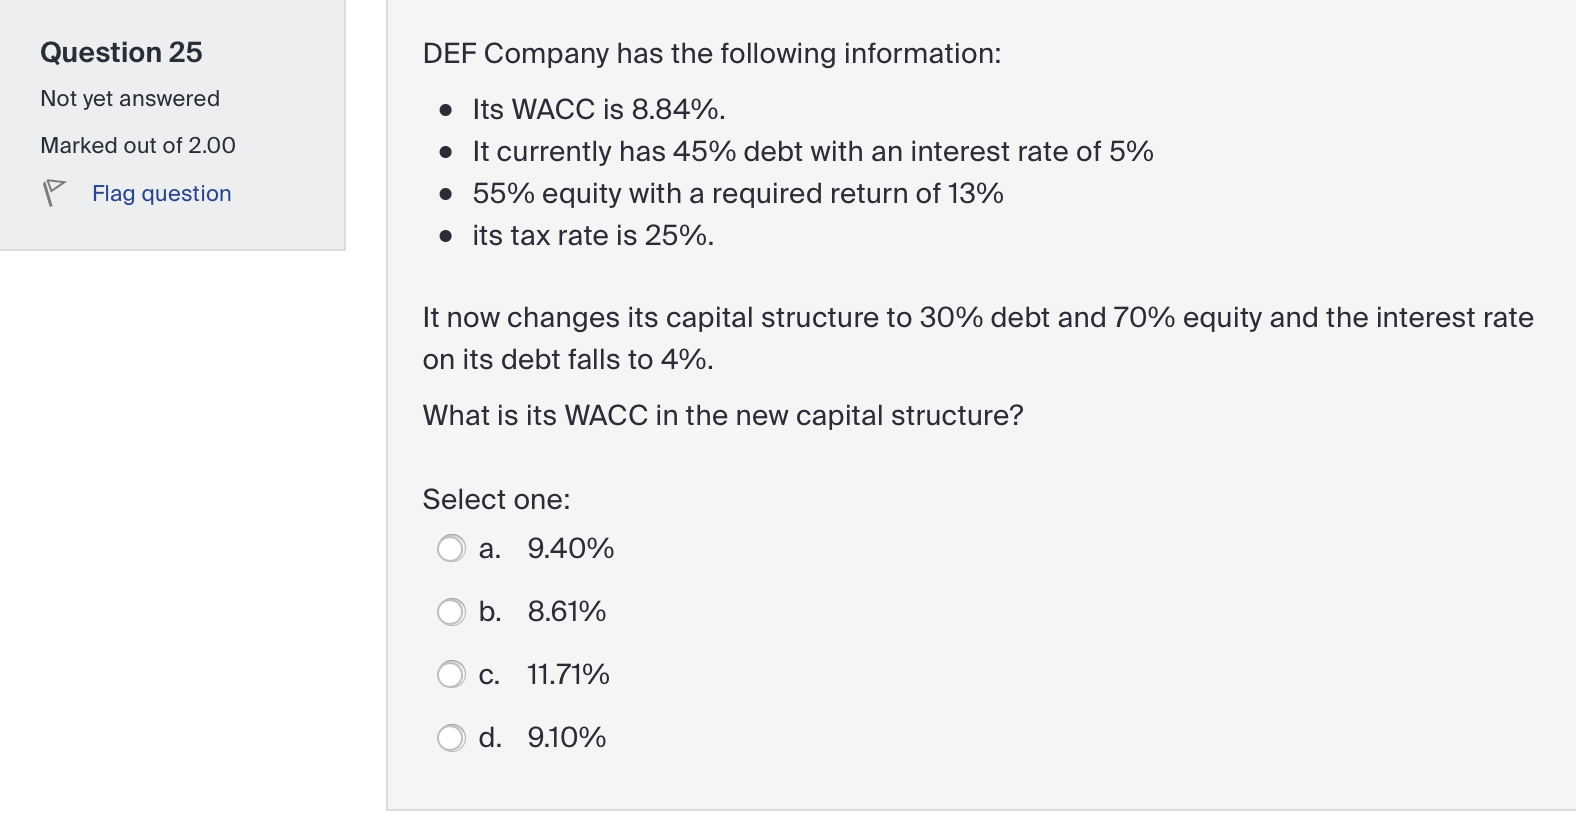
Task: Select answer option a. 9.40%
Action: (452, 548)
